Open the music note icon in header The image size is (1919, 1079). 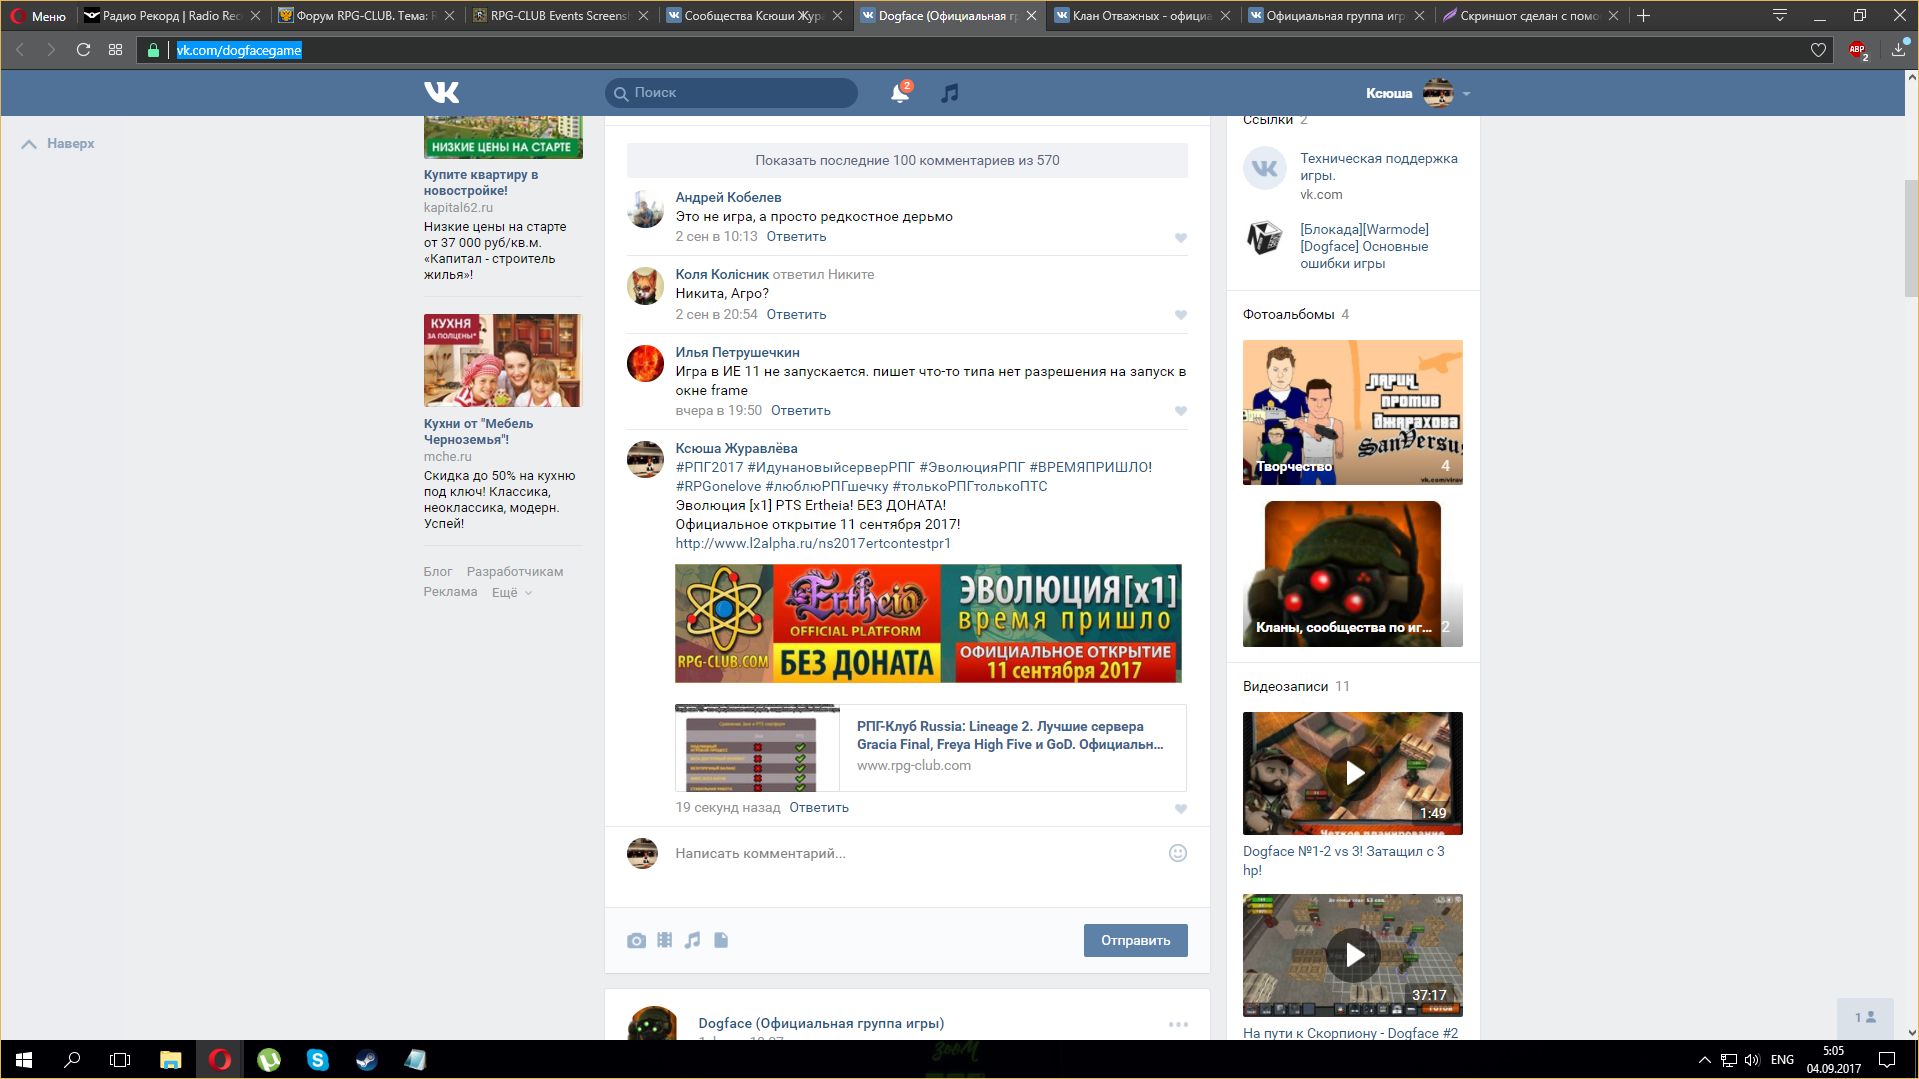tap(949, 93)
